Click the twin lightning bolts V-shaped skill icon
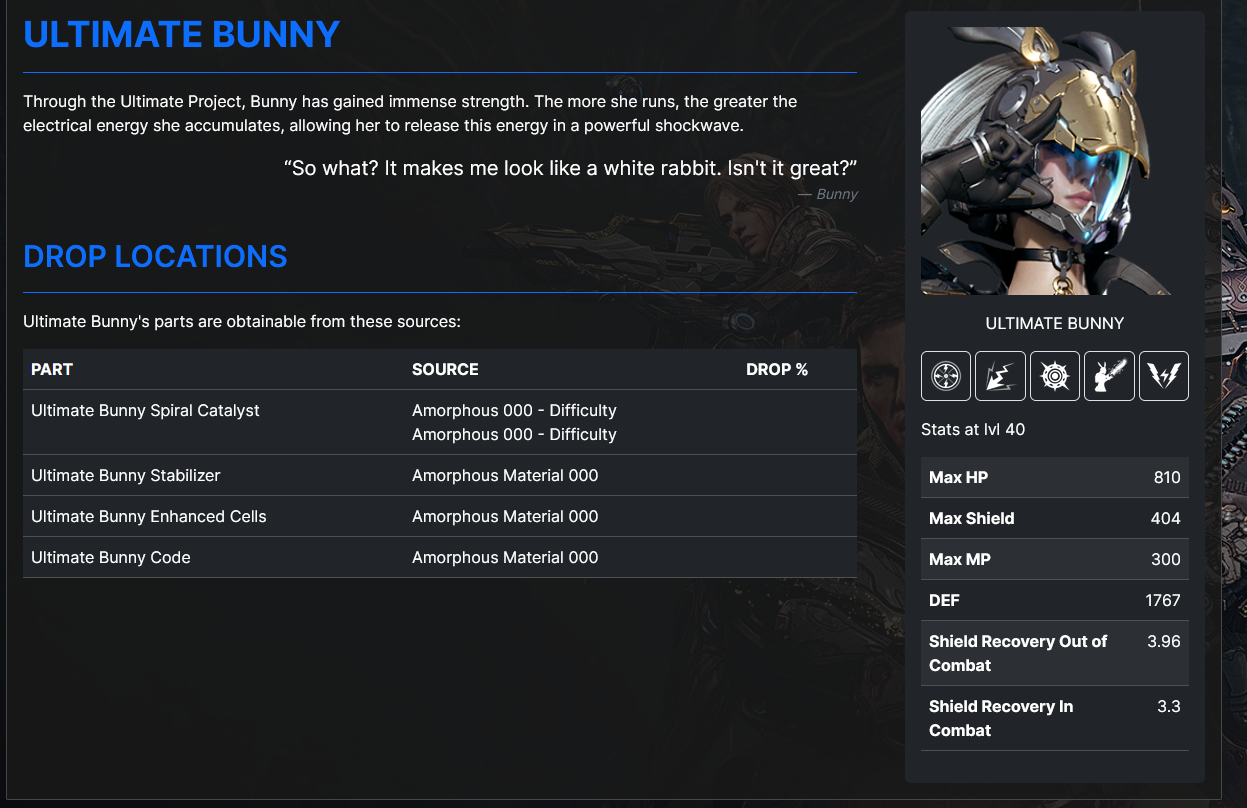Image resolution: width=1247 pixels, height=808 pixels. (x=1164, y=376)
